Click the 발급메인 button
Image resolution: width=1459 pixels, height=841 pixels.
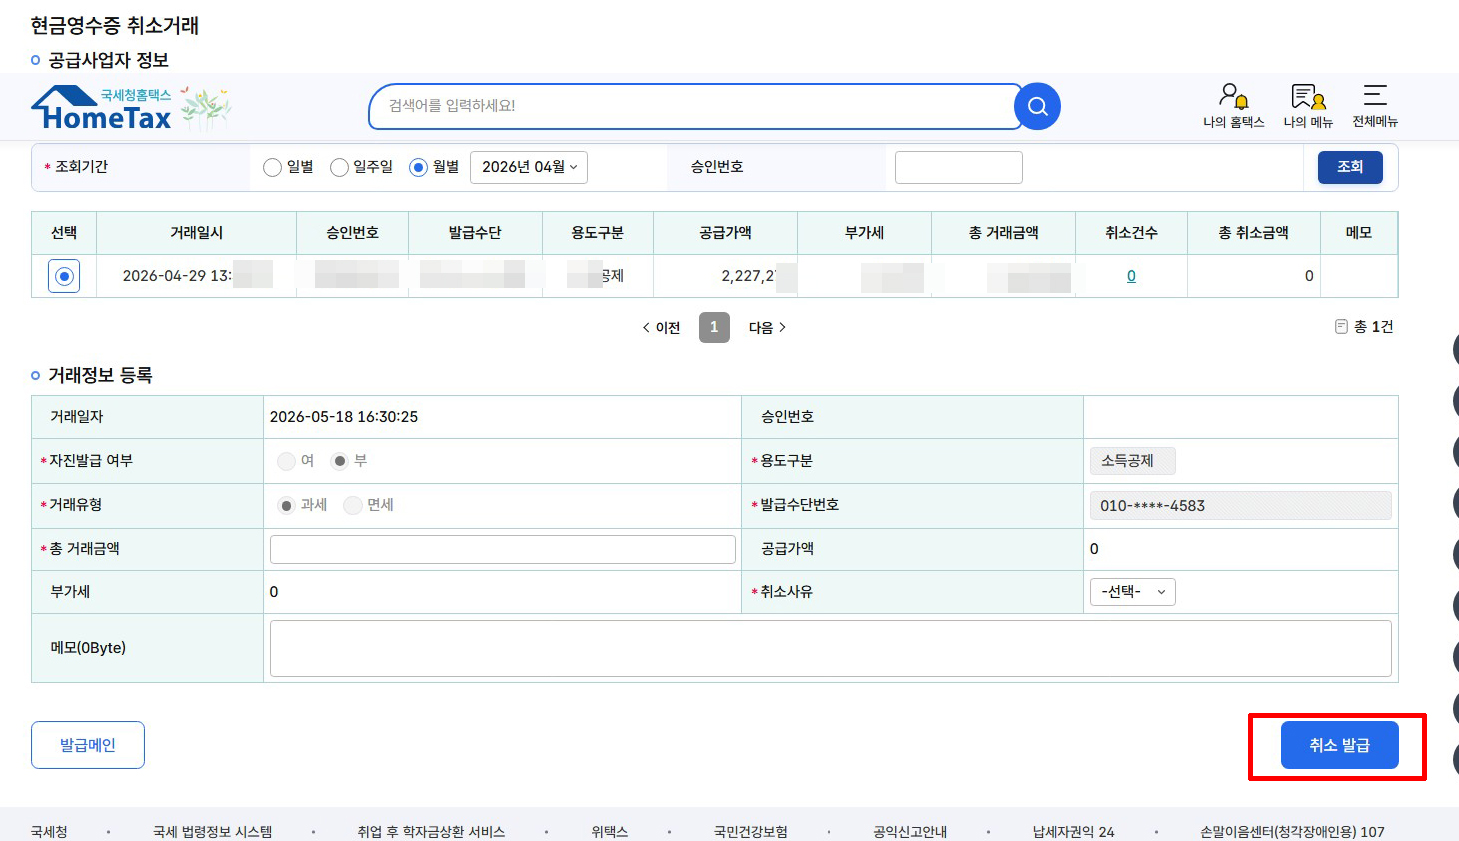tap(88, 745)
